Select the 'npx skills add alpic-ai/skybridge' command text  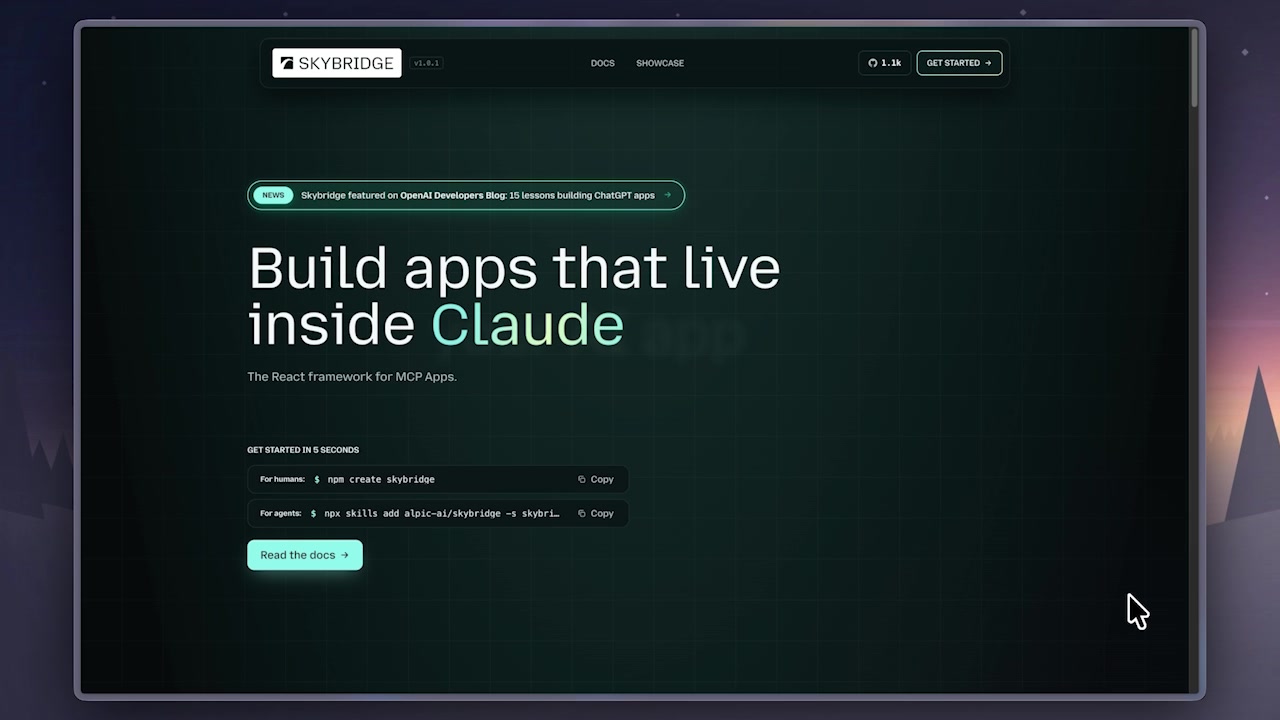tap(442, 513)
